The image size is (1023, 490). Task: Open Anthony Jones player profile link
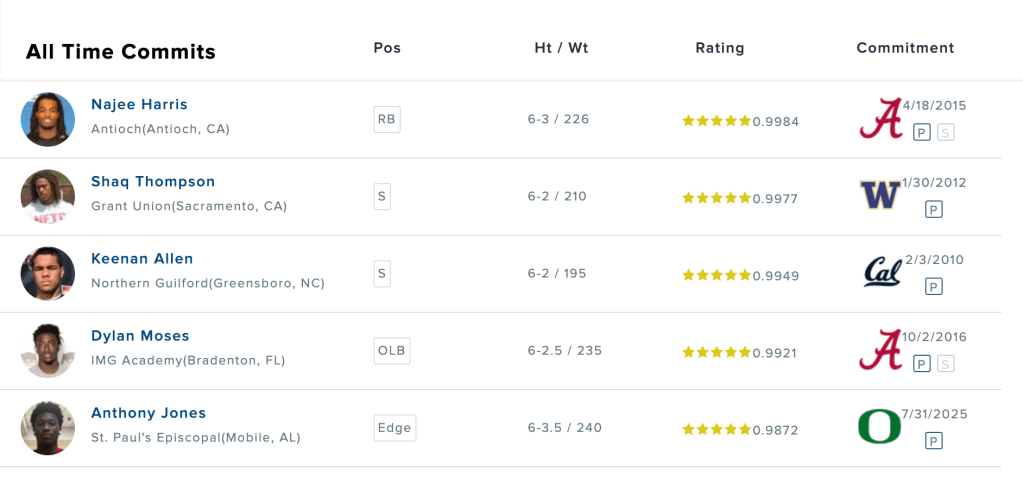click(148, 412)
